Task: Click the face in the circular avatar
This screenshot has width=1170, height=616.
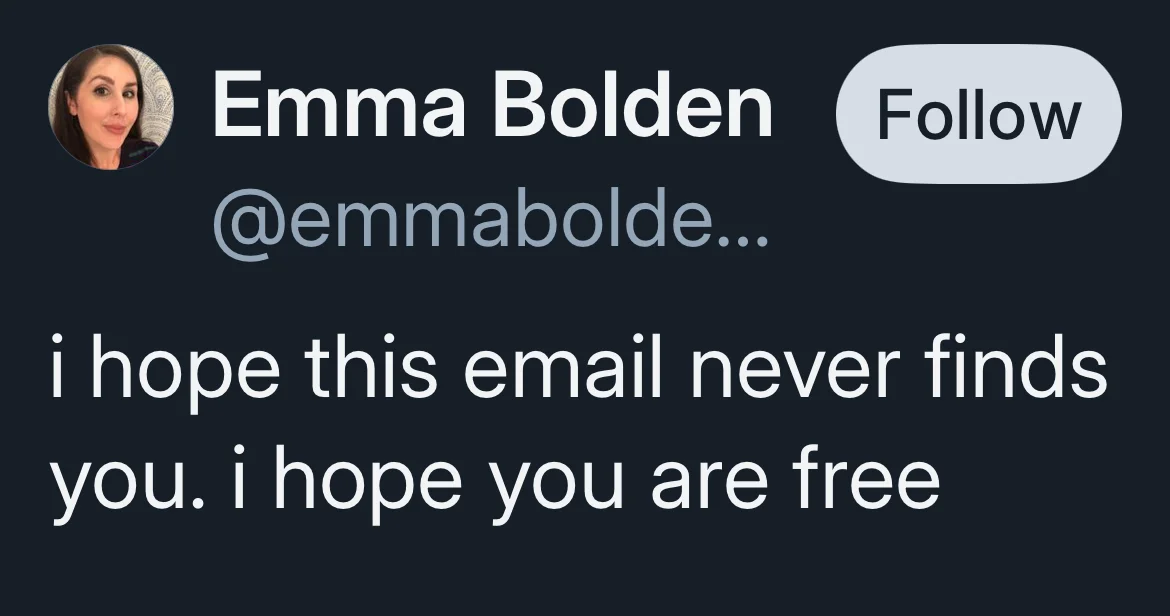Action: 108,104
